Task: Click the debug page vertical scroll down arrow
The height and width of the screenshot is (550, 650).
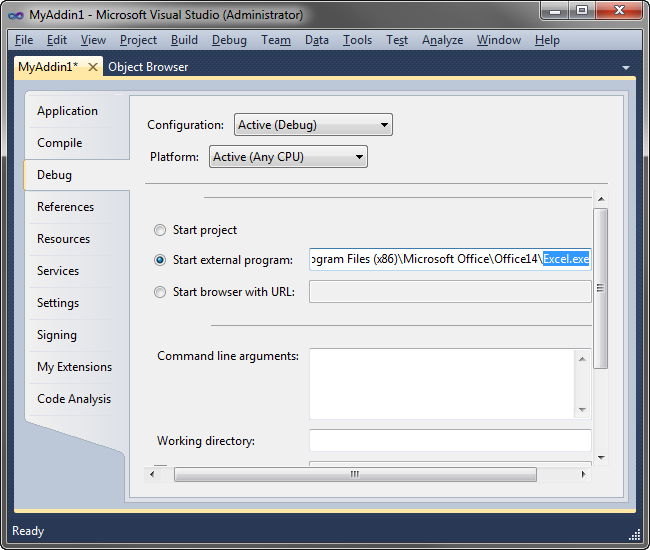Action: point(601,458)
